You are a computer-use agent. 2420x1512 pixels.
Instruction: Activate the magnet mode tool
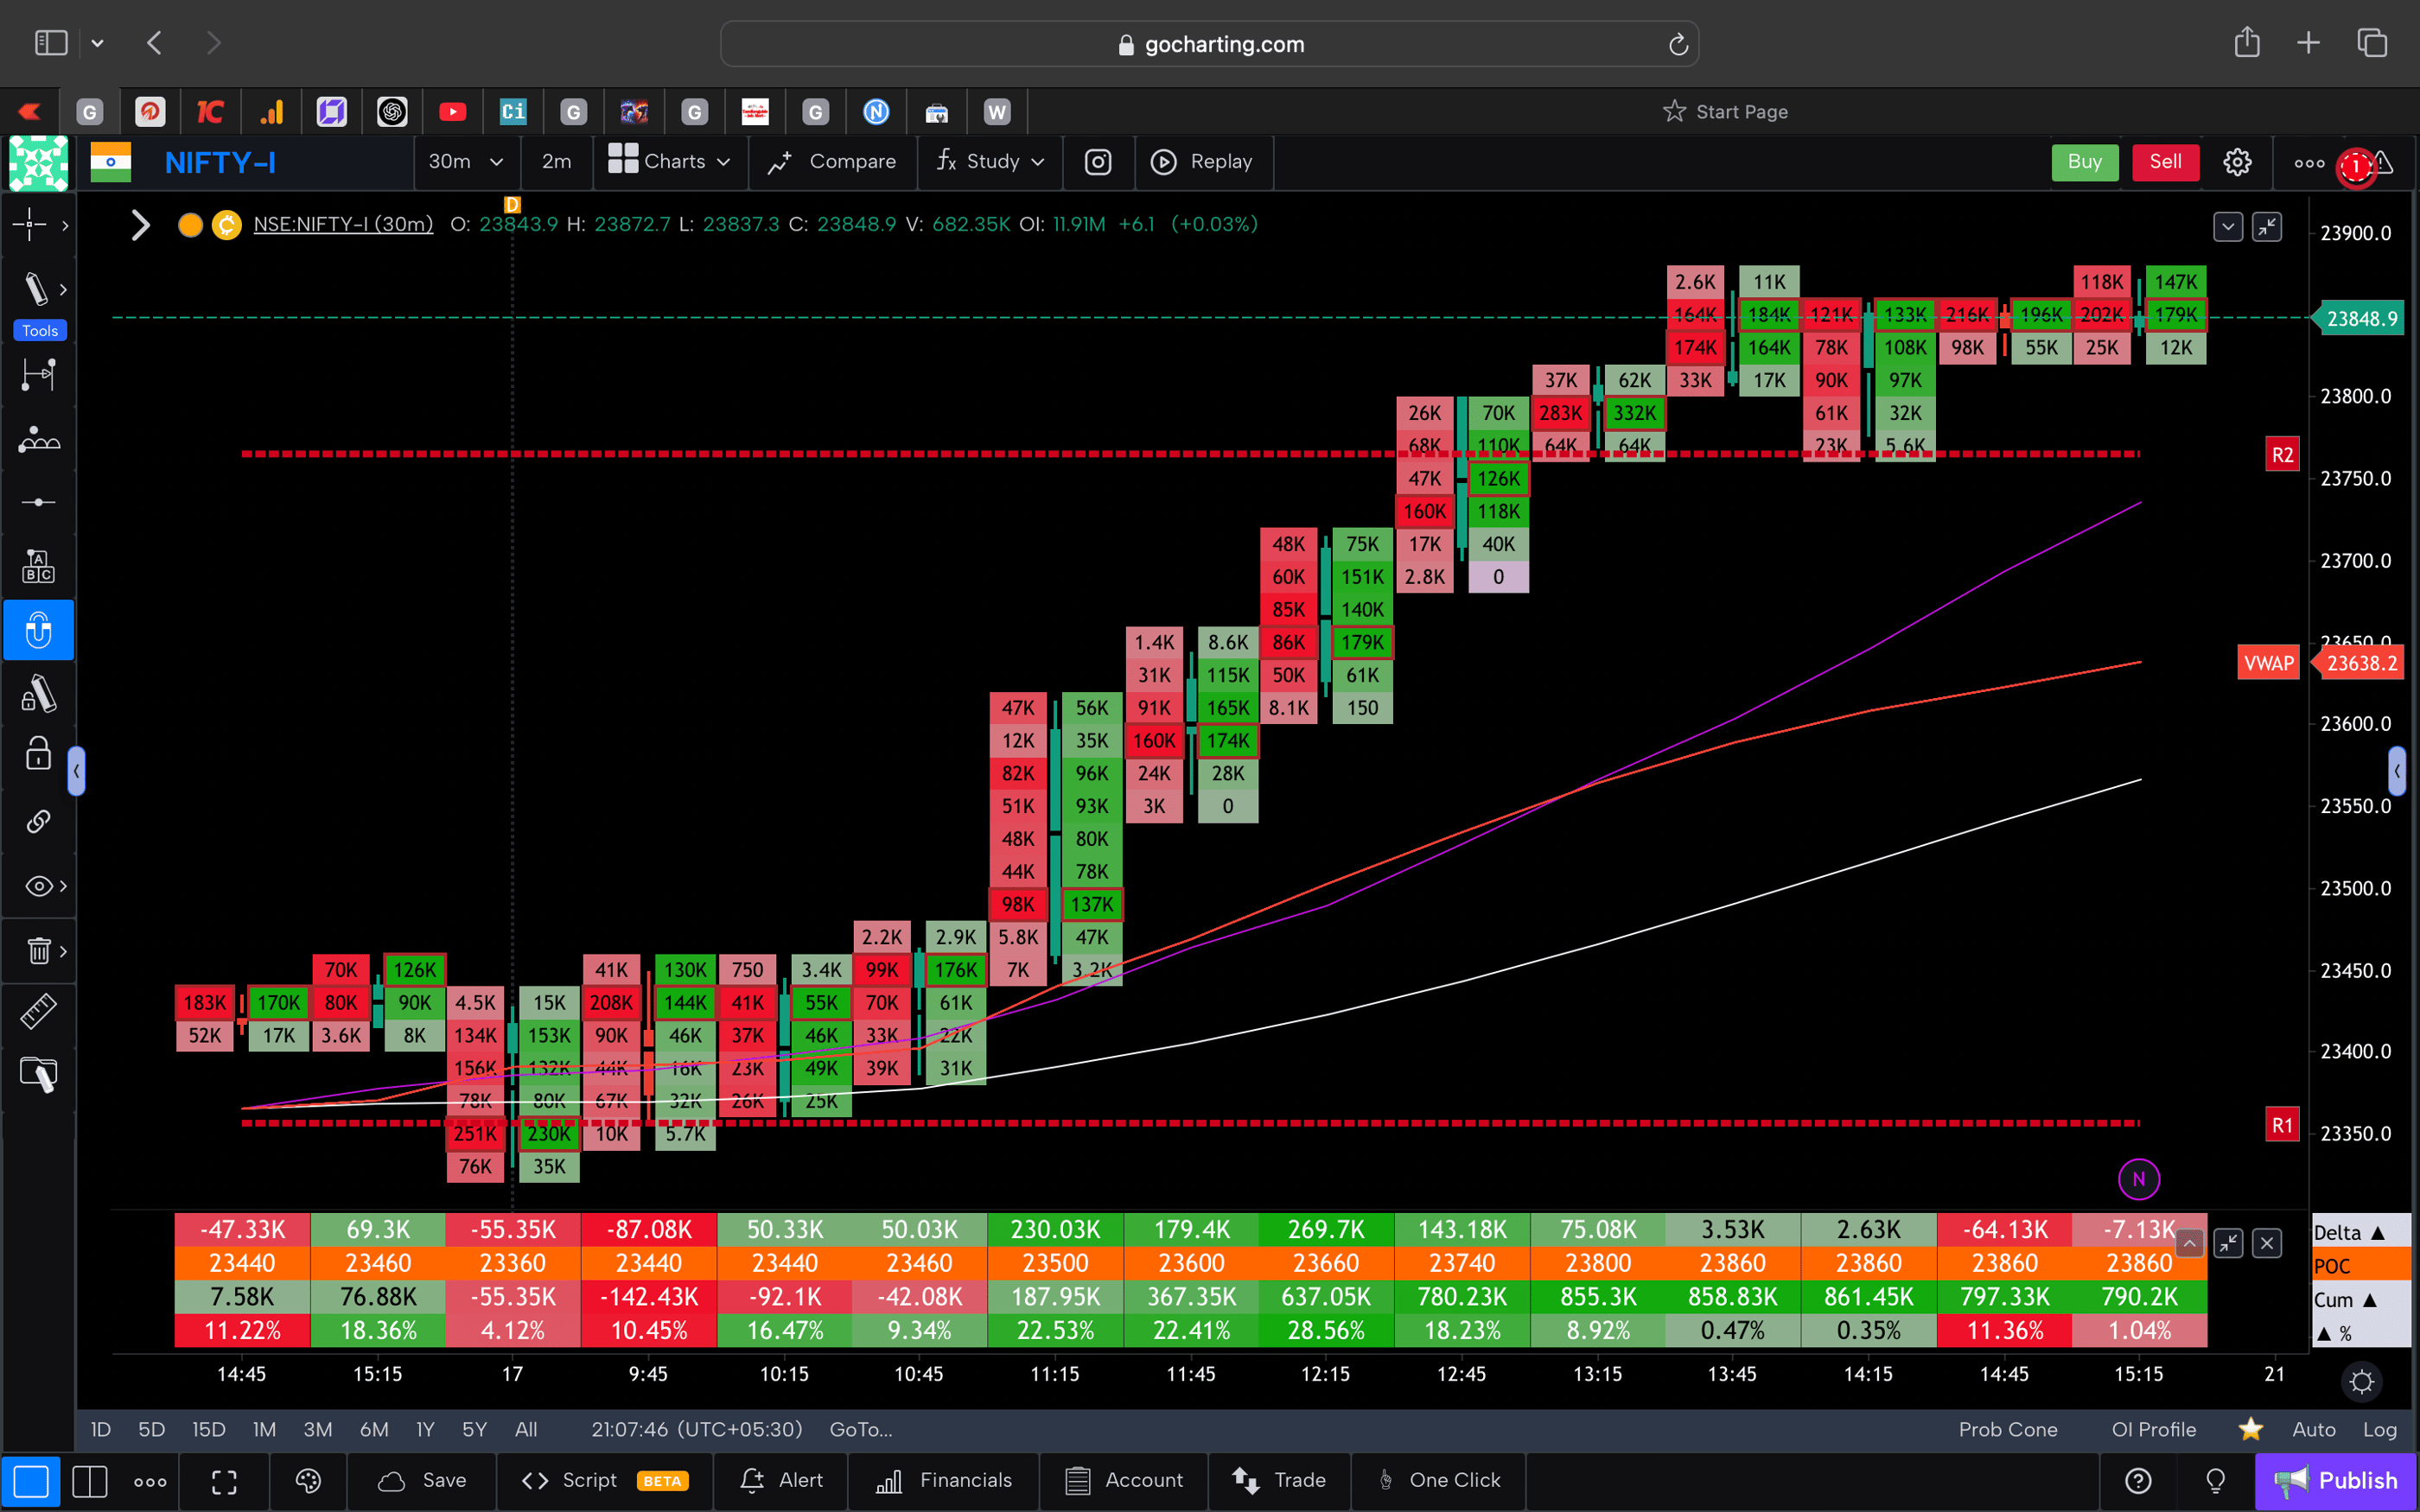click(39, 630)
